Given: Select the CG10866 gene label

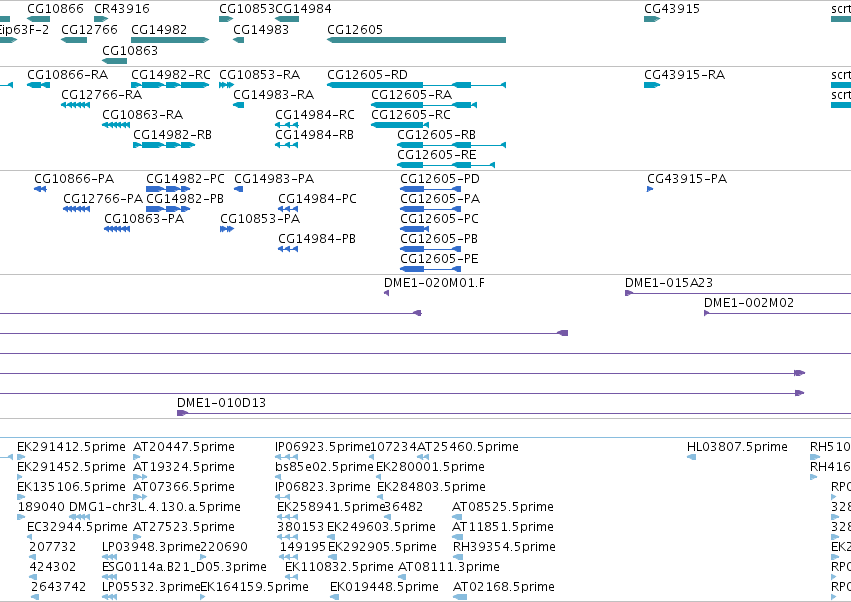Looking at the screenshot, I should pos(55,9).
